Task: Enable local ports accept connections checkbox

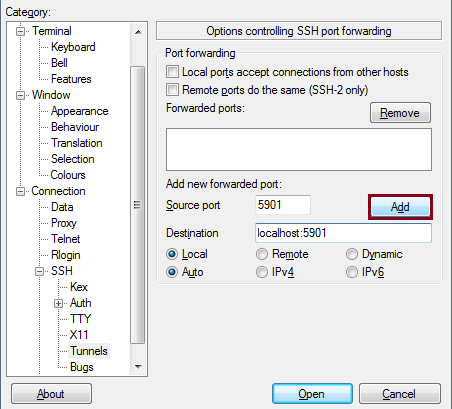Action: coord(172,72)
